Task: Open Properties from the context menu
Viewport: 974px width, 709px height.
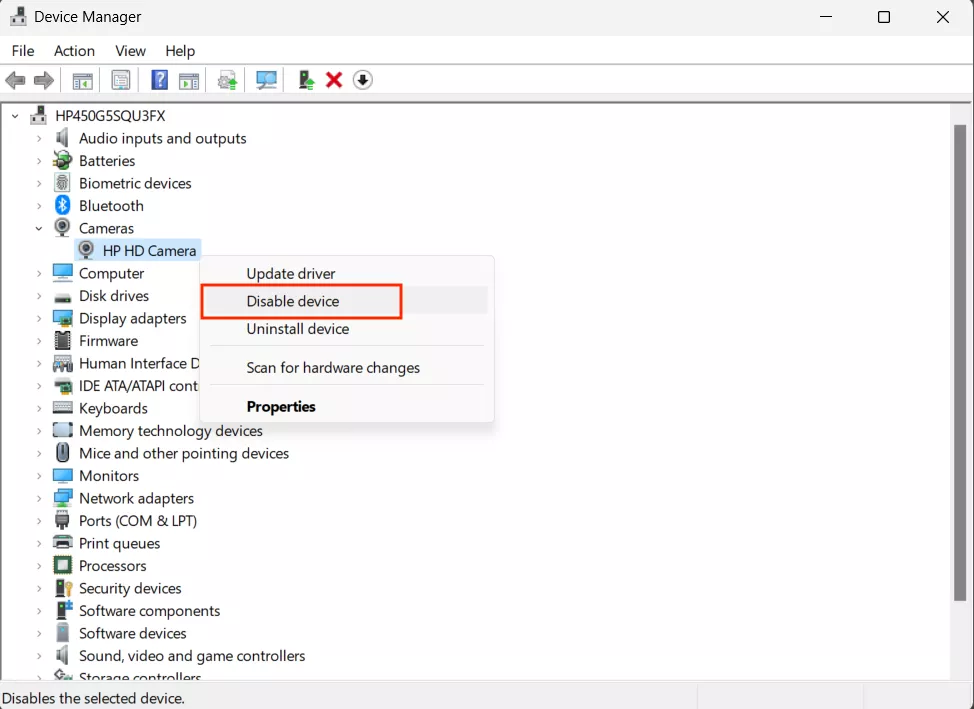Action: click(281, 406)
